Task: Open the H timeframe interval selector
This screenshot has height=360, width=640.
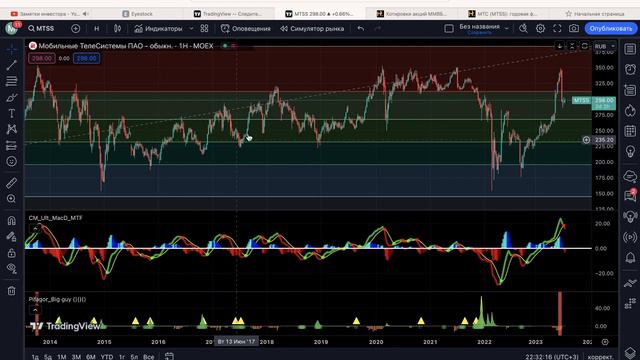Action: click(96, 29)
